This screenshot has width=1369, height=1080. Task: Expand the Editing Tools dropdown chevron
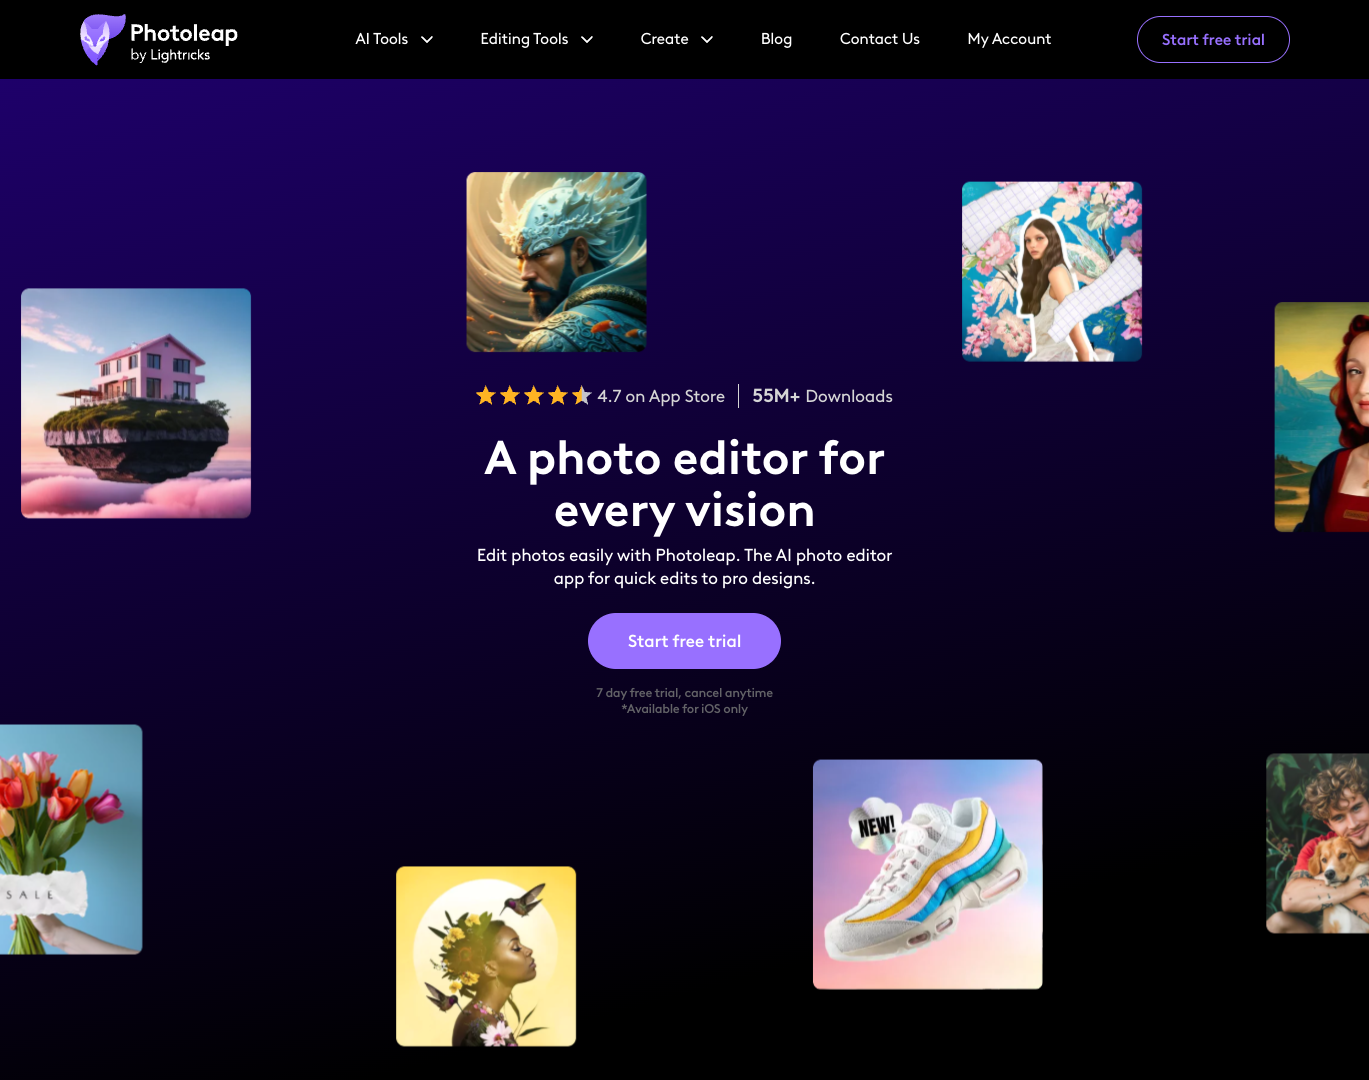click(587, 40)
